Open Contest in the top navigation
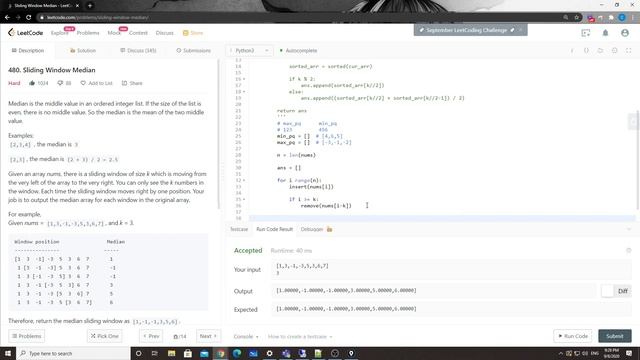The width and height of the screenshot is (640, 360). tap(138, 33)
